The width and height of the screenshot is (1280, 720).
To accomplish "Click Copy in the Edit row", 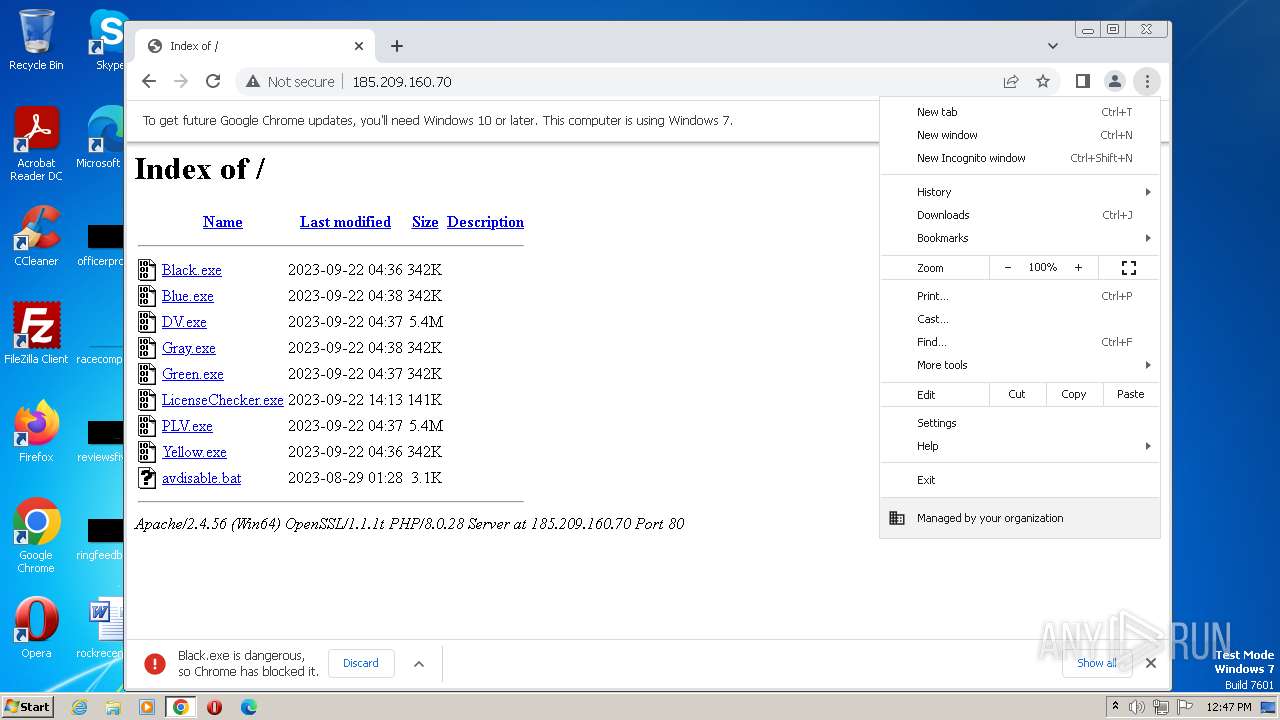I will click(x=1074, y=394).
